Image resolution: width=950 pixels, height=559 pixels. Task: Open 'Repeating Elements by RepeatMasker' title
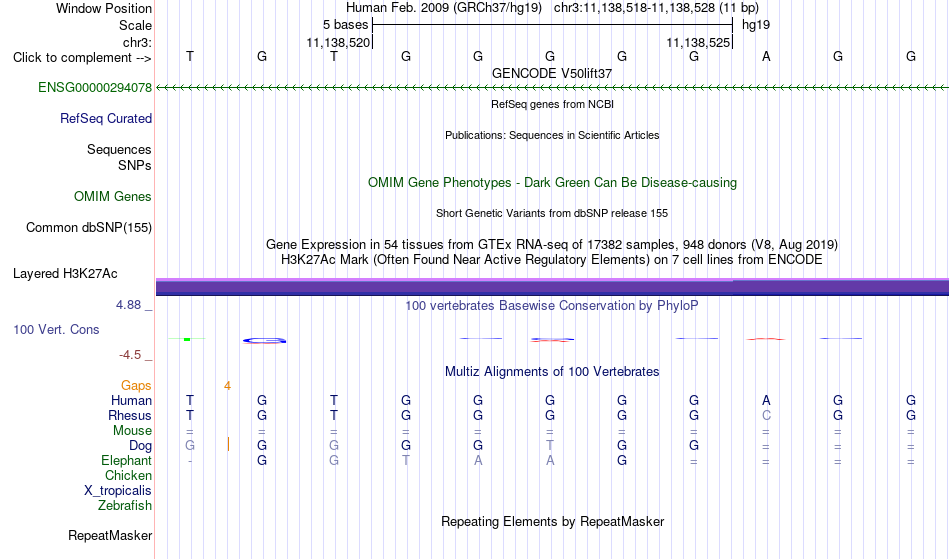click(552, 521)
